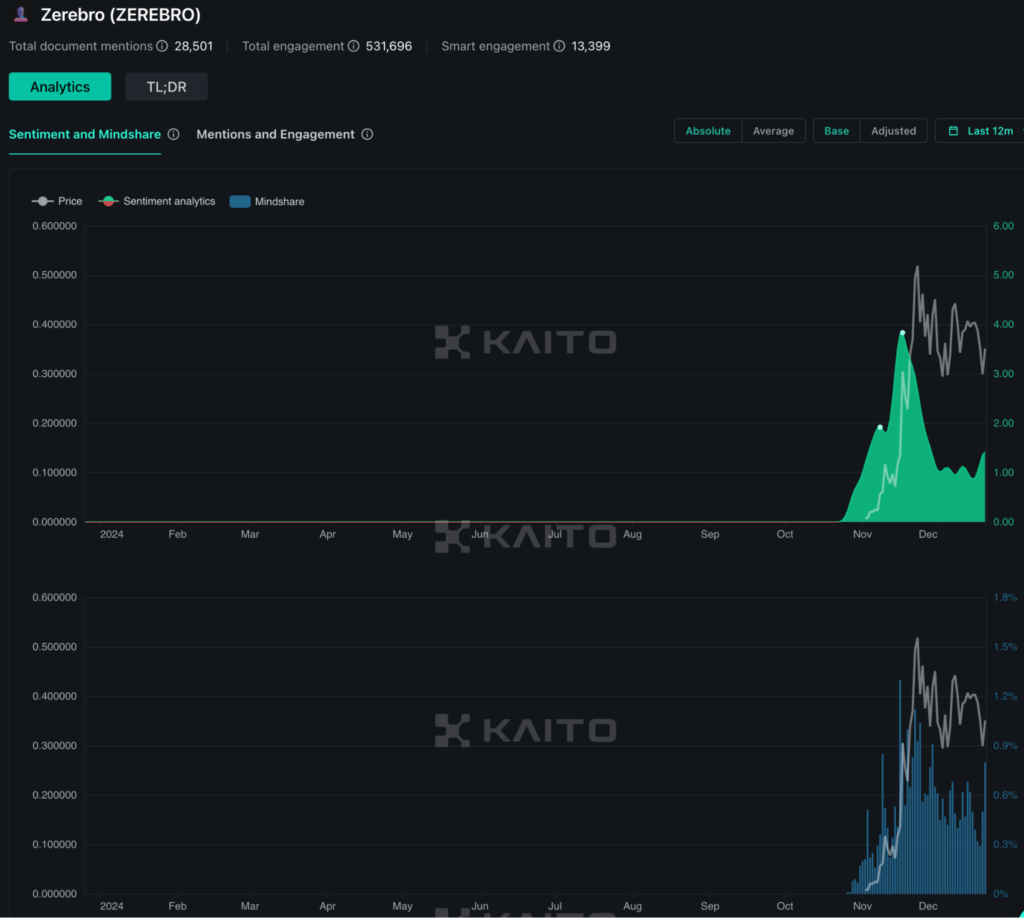Switch to the TL;DR tab
Image resolution: width=1024 pixels, height=918 pixels.
click(167, 87)
